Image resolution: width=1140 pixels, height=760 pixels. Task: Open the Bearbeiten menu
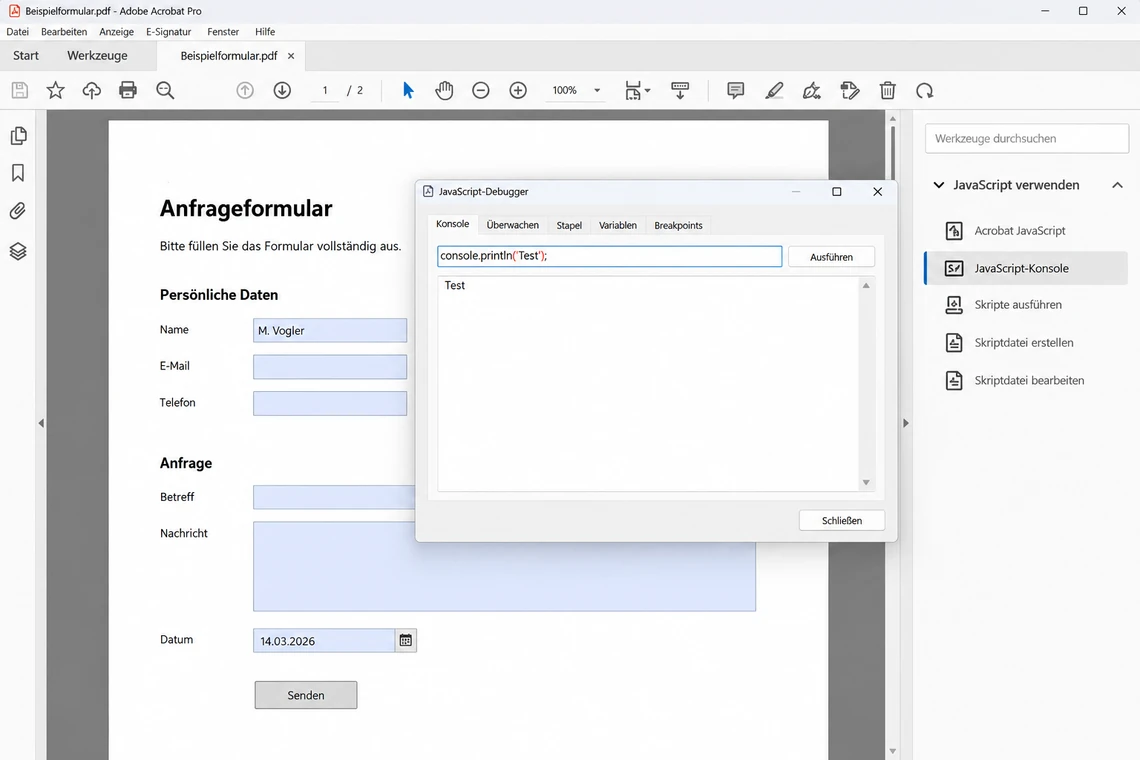(x=64, y=31)
